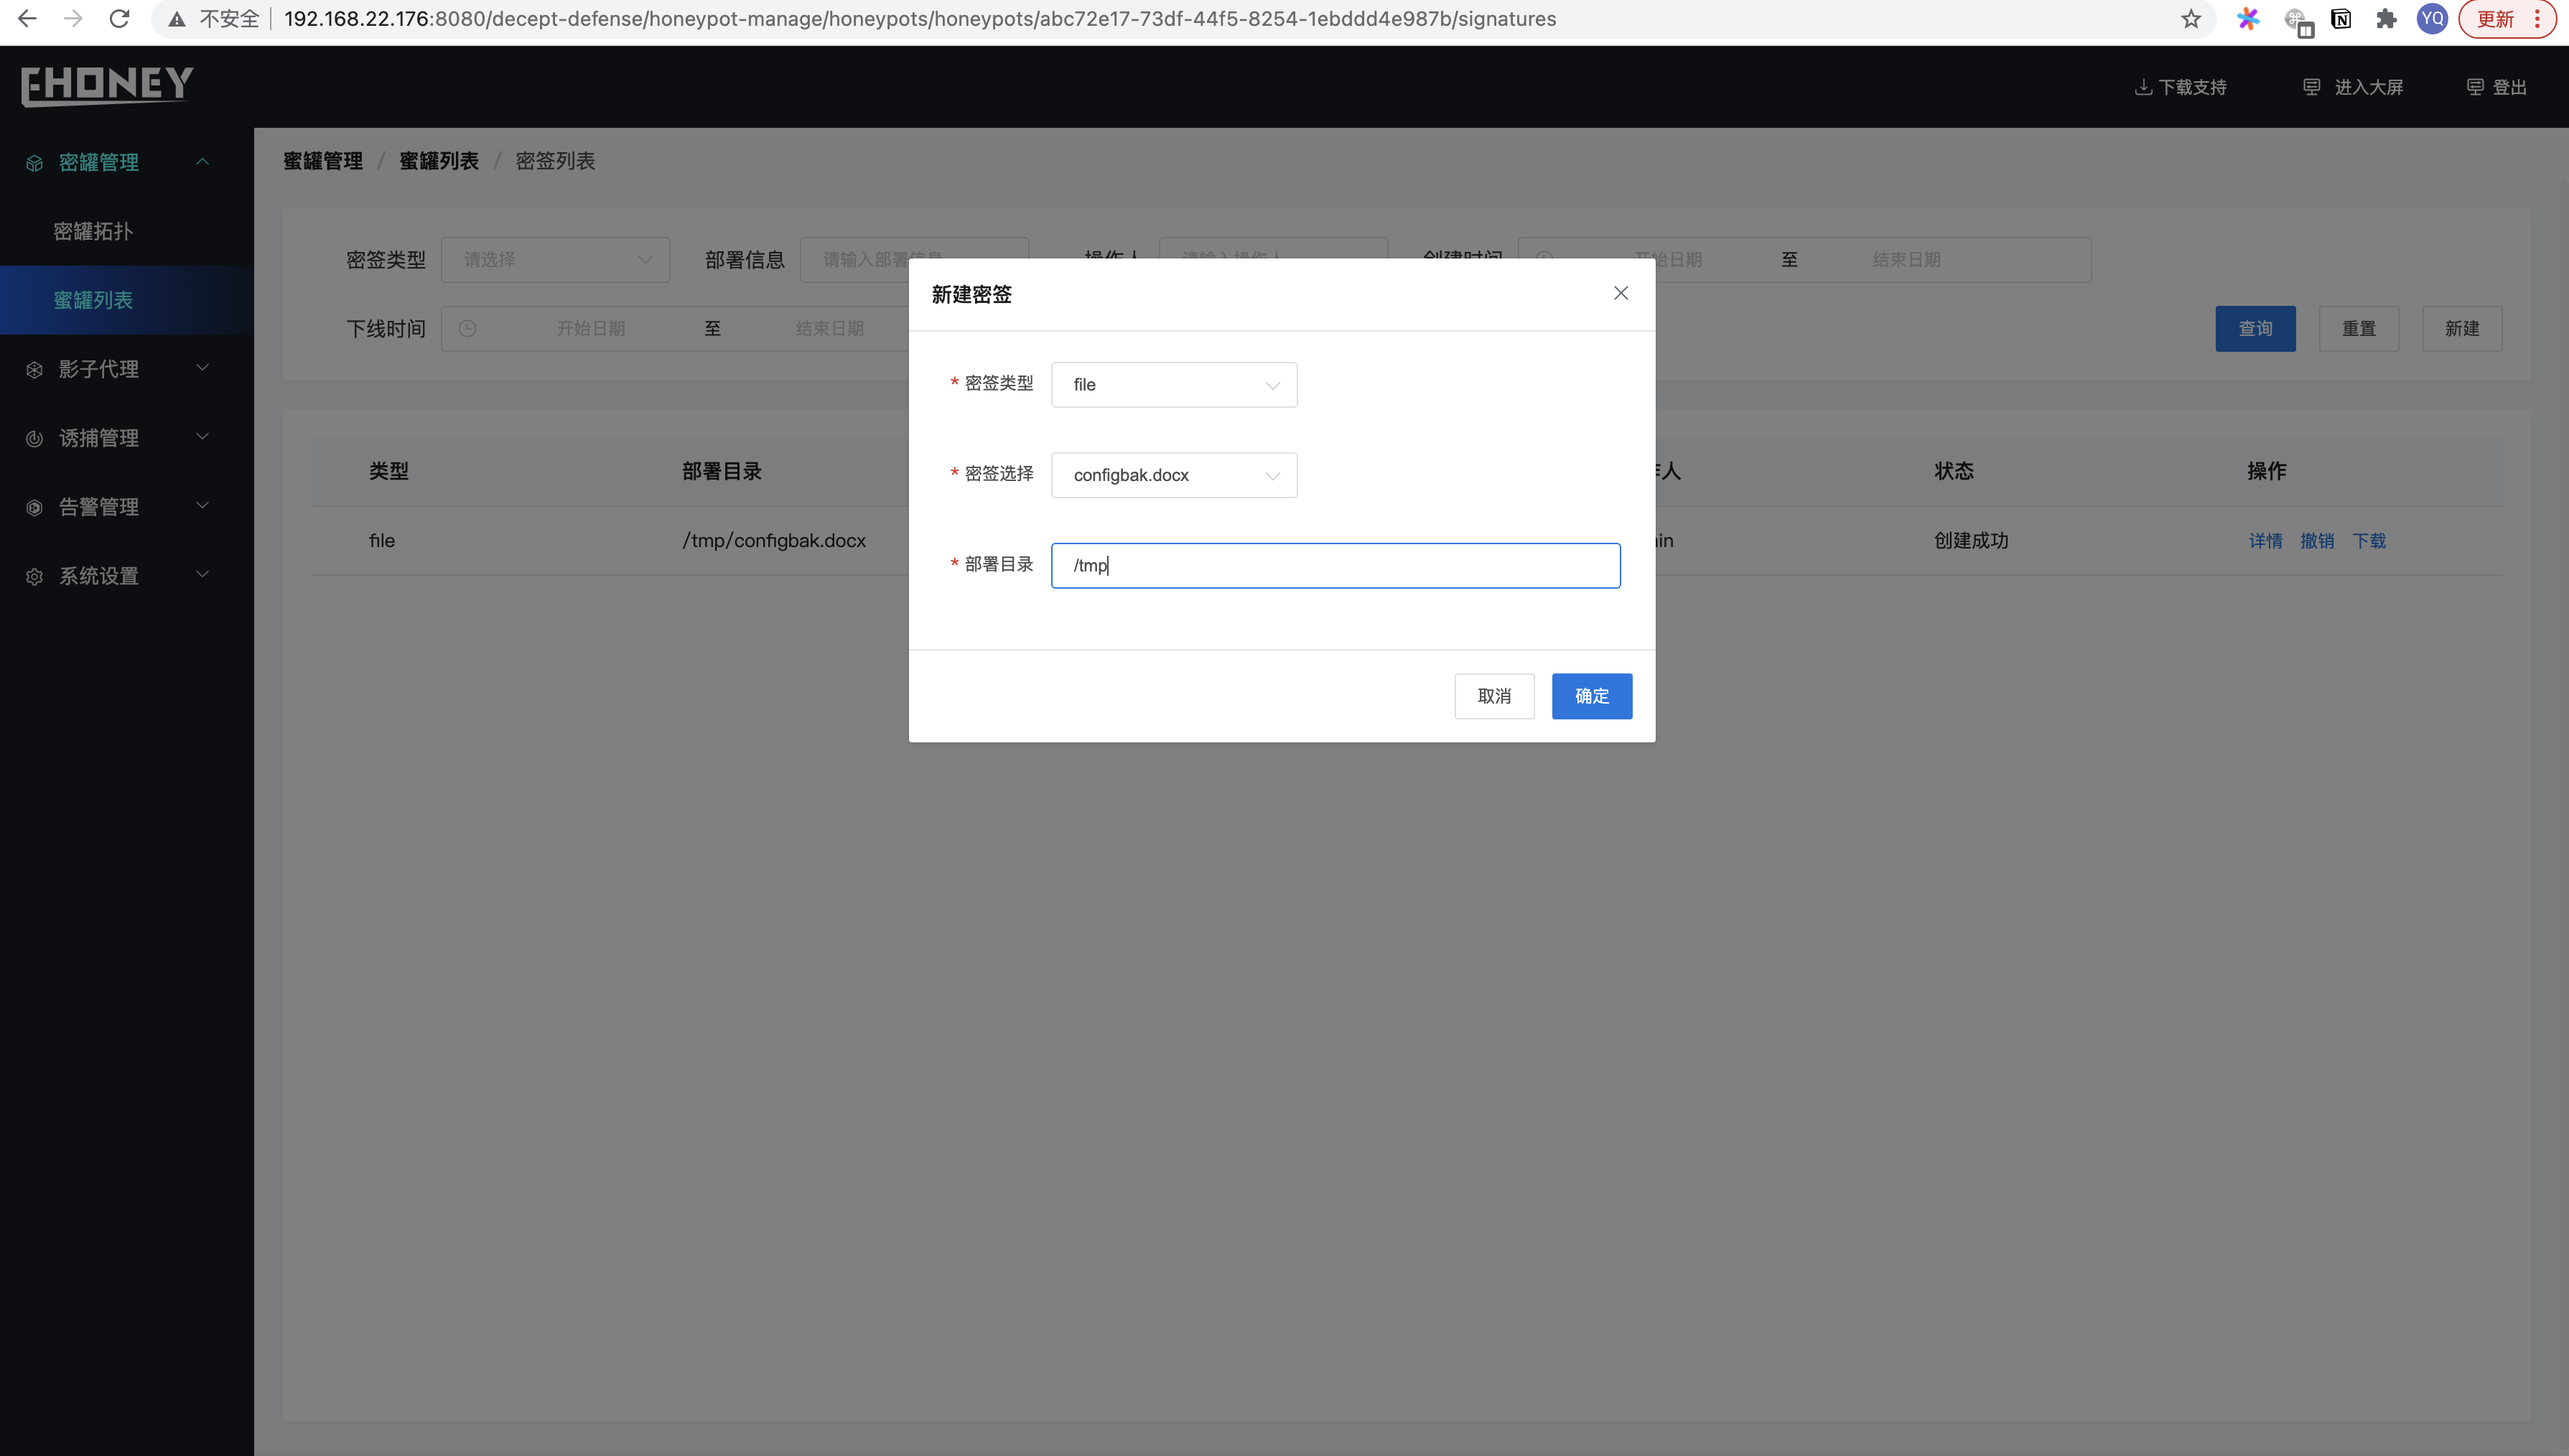
Task: Click the 诱捕管理 sidebar icon
Action: [35, 439]
